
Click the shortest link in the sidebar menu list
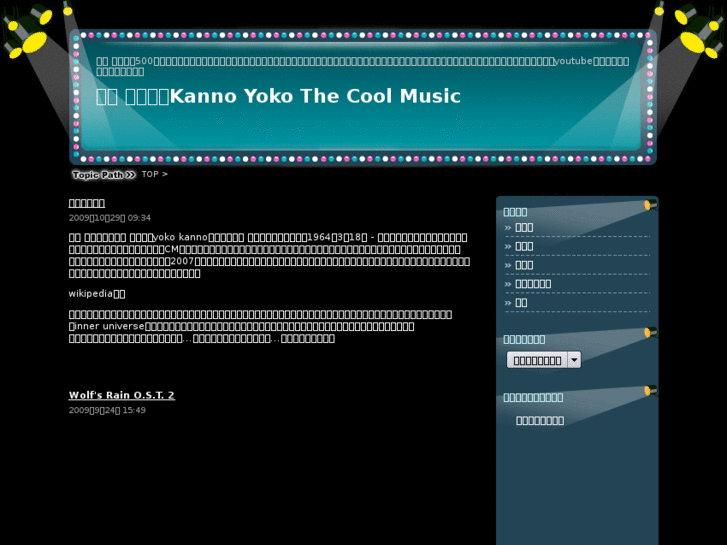pyautogui.click(x=521, y=302)
